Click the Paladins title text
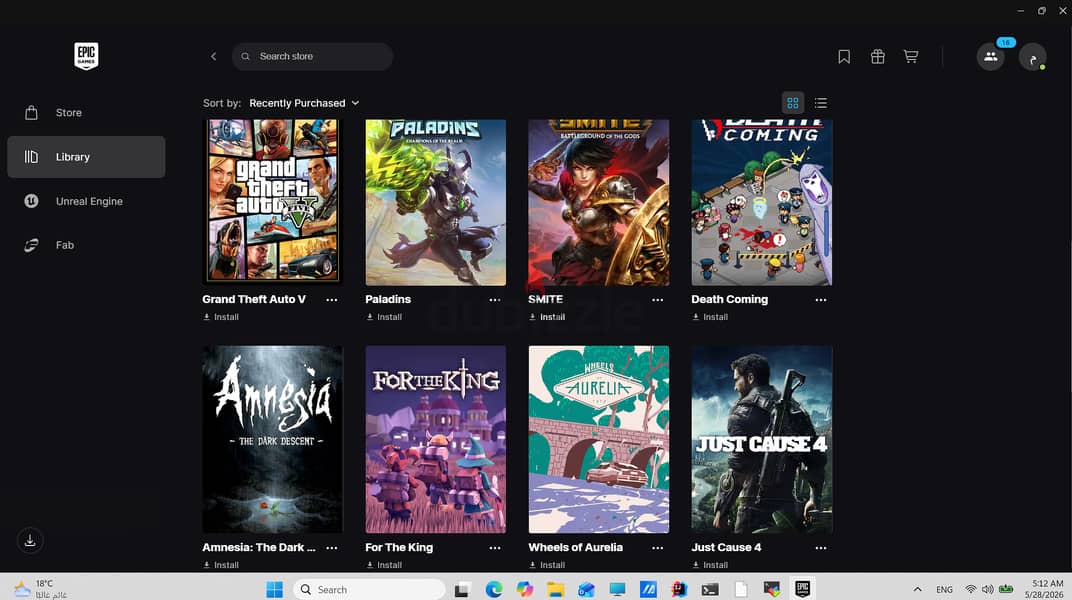The width and height of the screenshot is (1072, 600). 388,299
